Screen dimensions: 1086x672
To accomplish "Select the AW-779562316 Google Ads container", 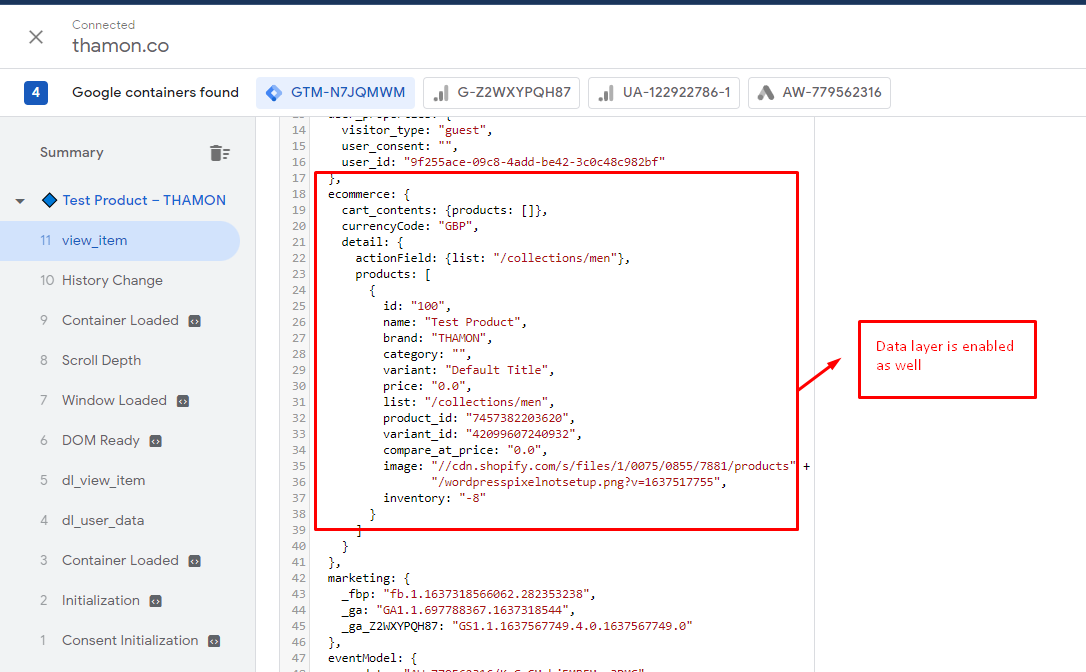I will 819,93.
